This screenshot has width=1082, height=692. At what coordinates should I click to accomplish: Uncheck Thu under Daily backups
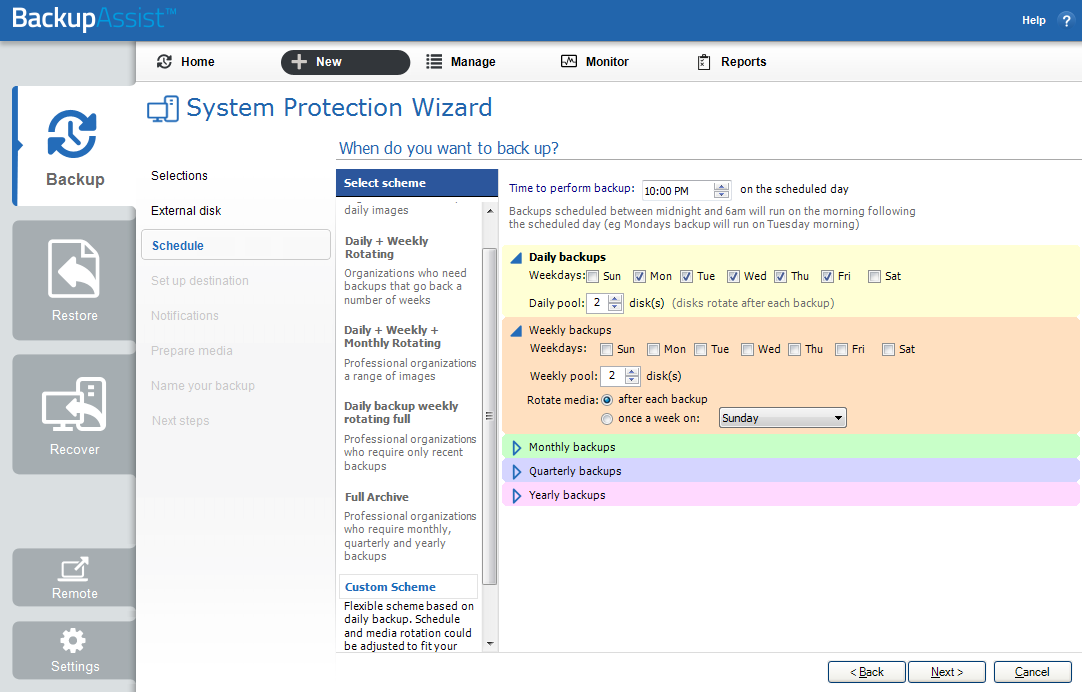tap(780, 277)
